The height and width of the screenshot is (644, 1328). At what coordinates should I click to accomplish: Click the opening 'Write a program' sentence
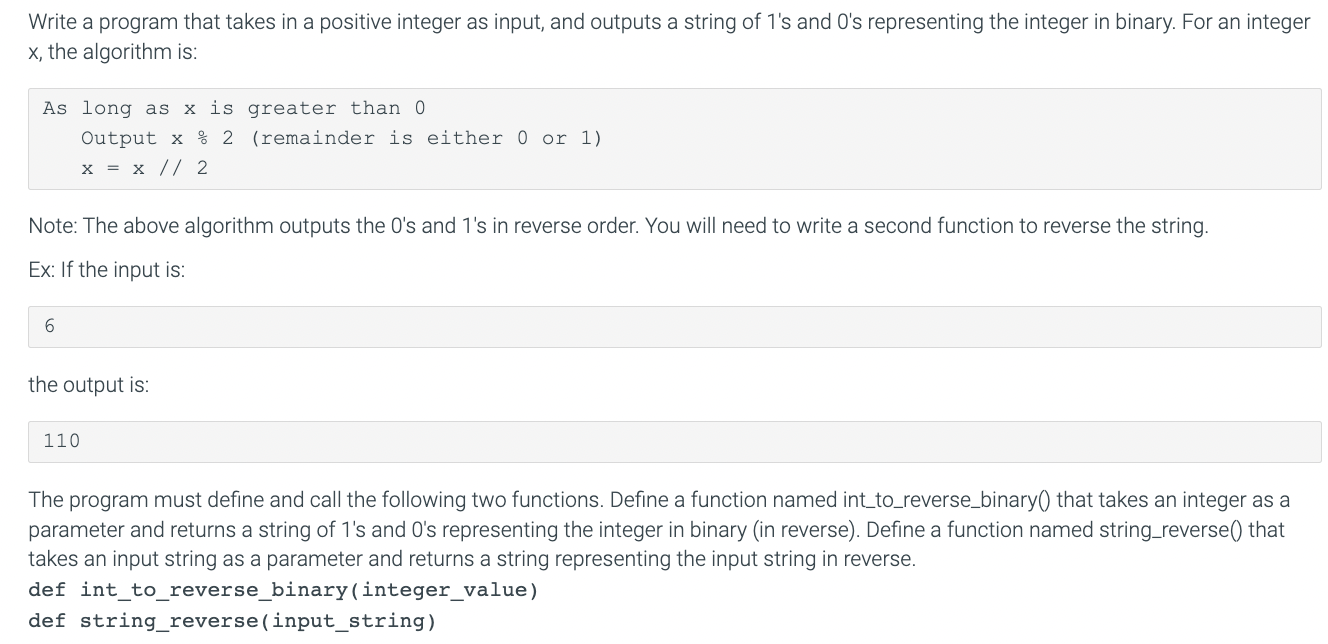[669, 21]
